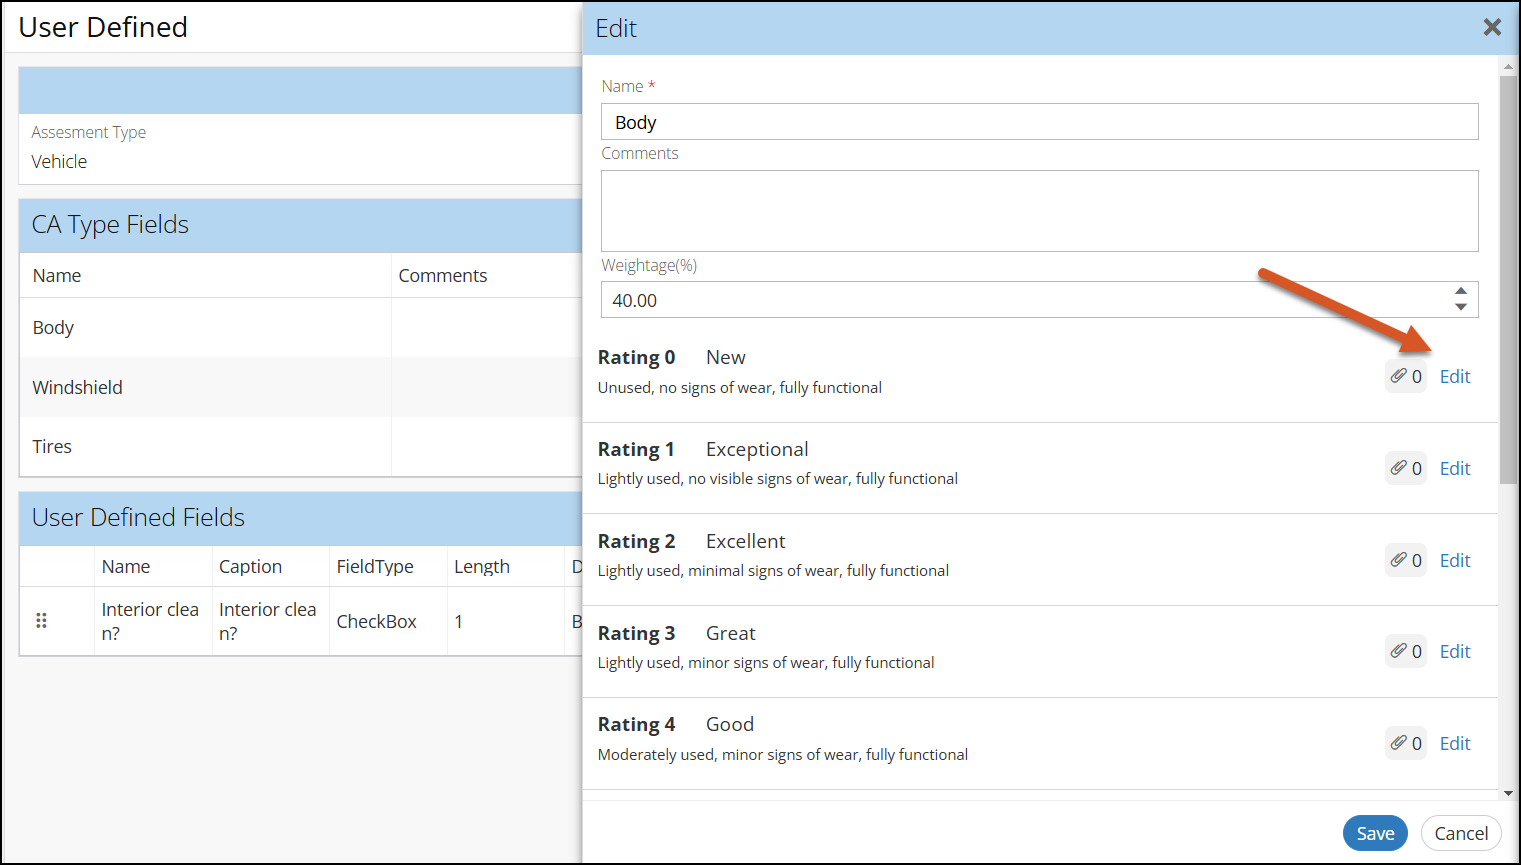The width and height of the screenshot is (1521, 865).
Task: Open Edit link for Rating 4 Good
Action: (1454, 743)
